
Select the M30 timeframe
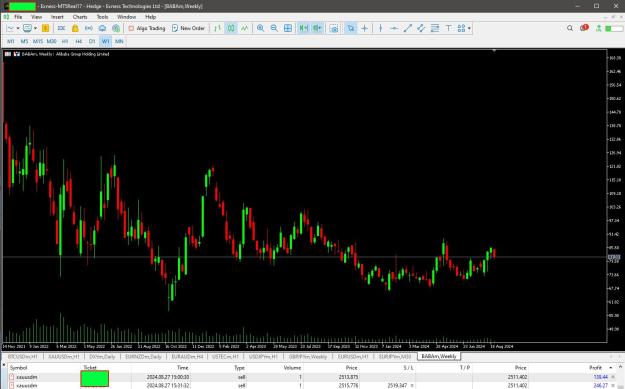tap(51, 41)
